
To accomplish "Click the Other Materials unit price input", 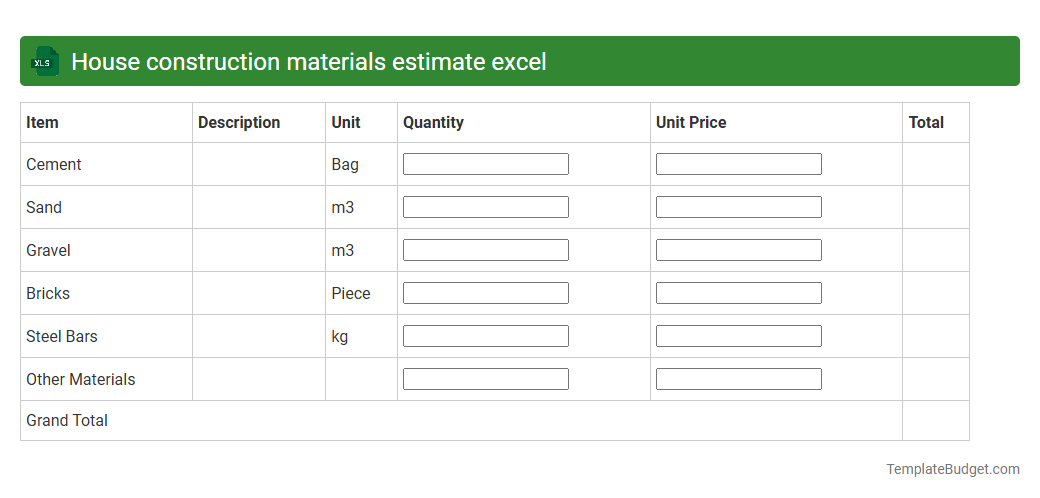I will (738, 379).
